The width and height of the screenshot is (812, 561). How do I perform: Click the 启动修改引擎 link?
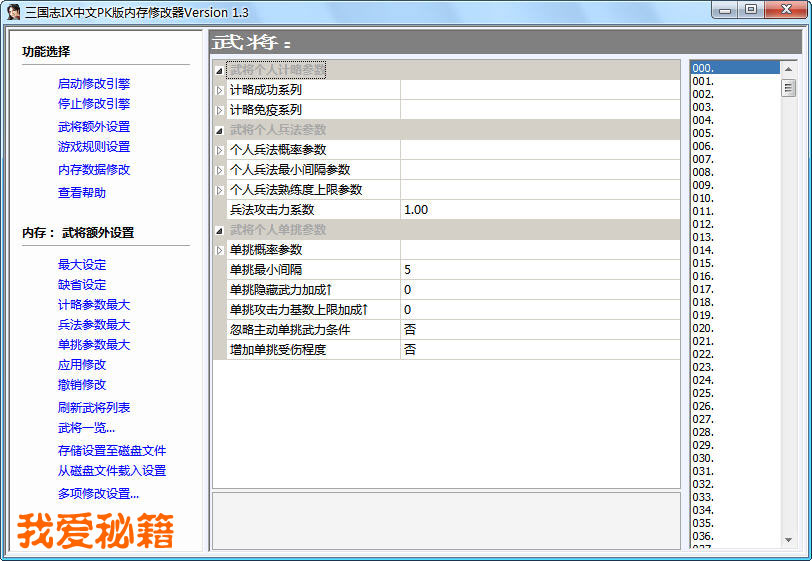pos(94,84)
